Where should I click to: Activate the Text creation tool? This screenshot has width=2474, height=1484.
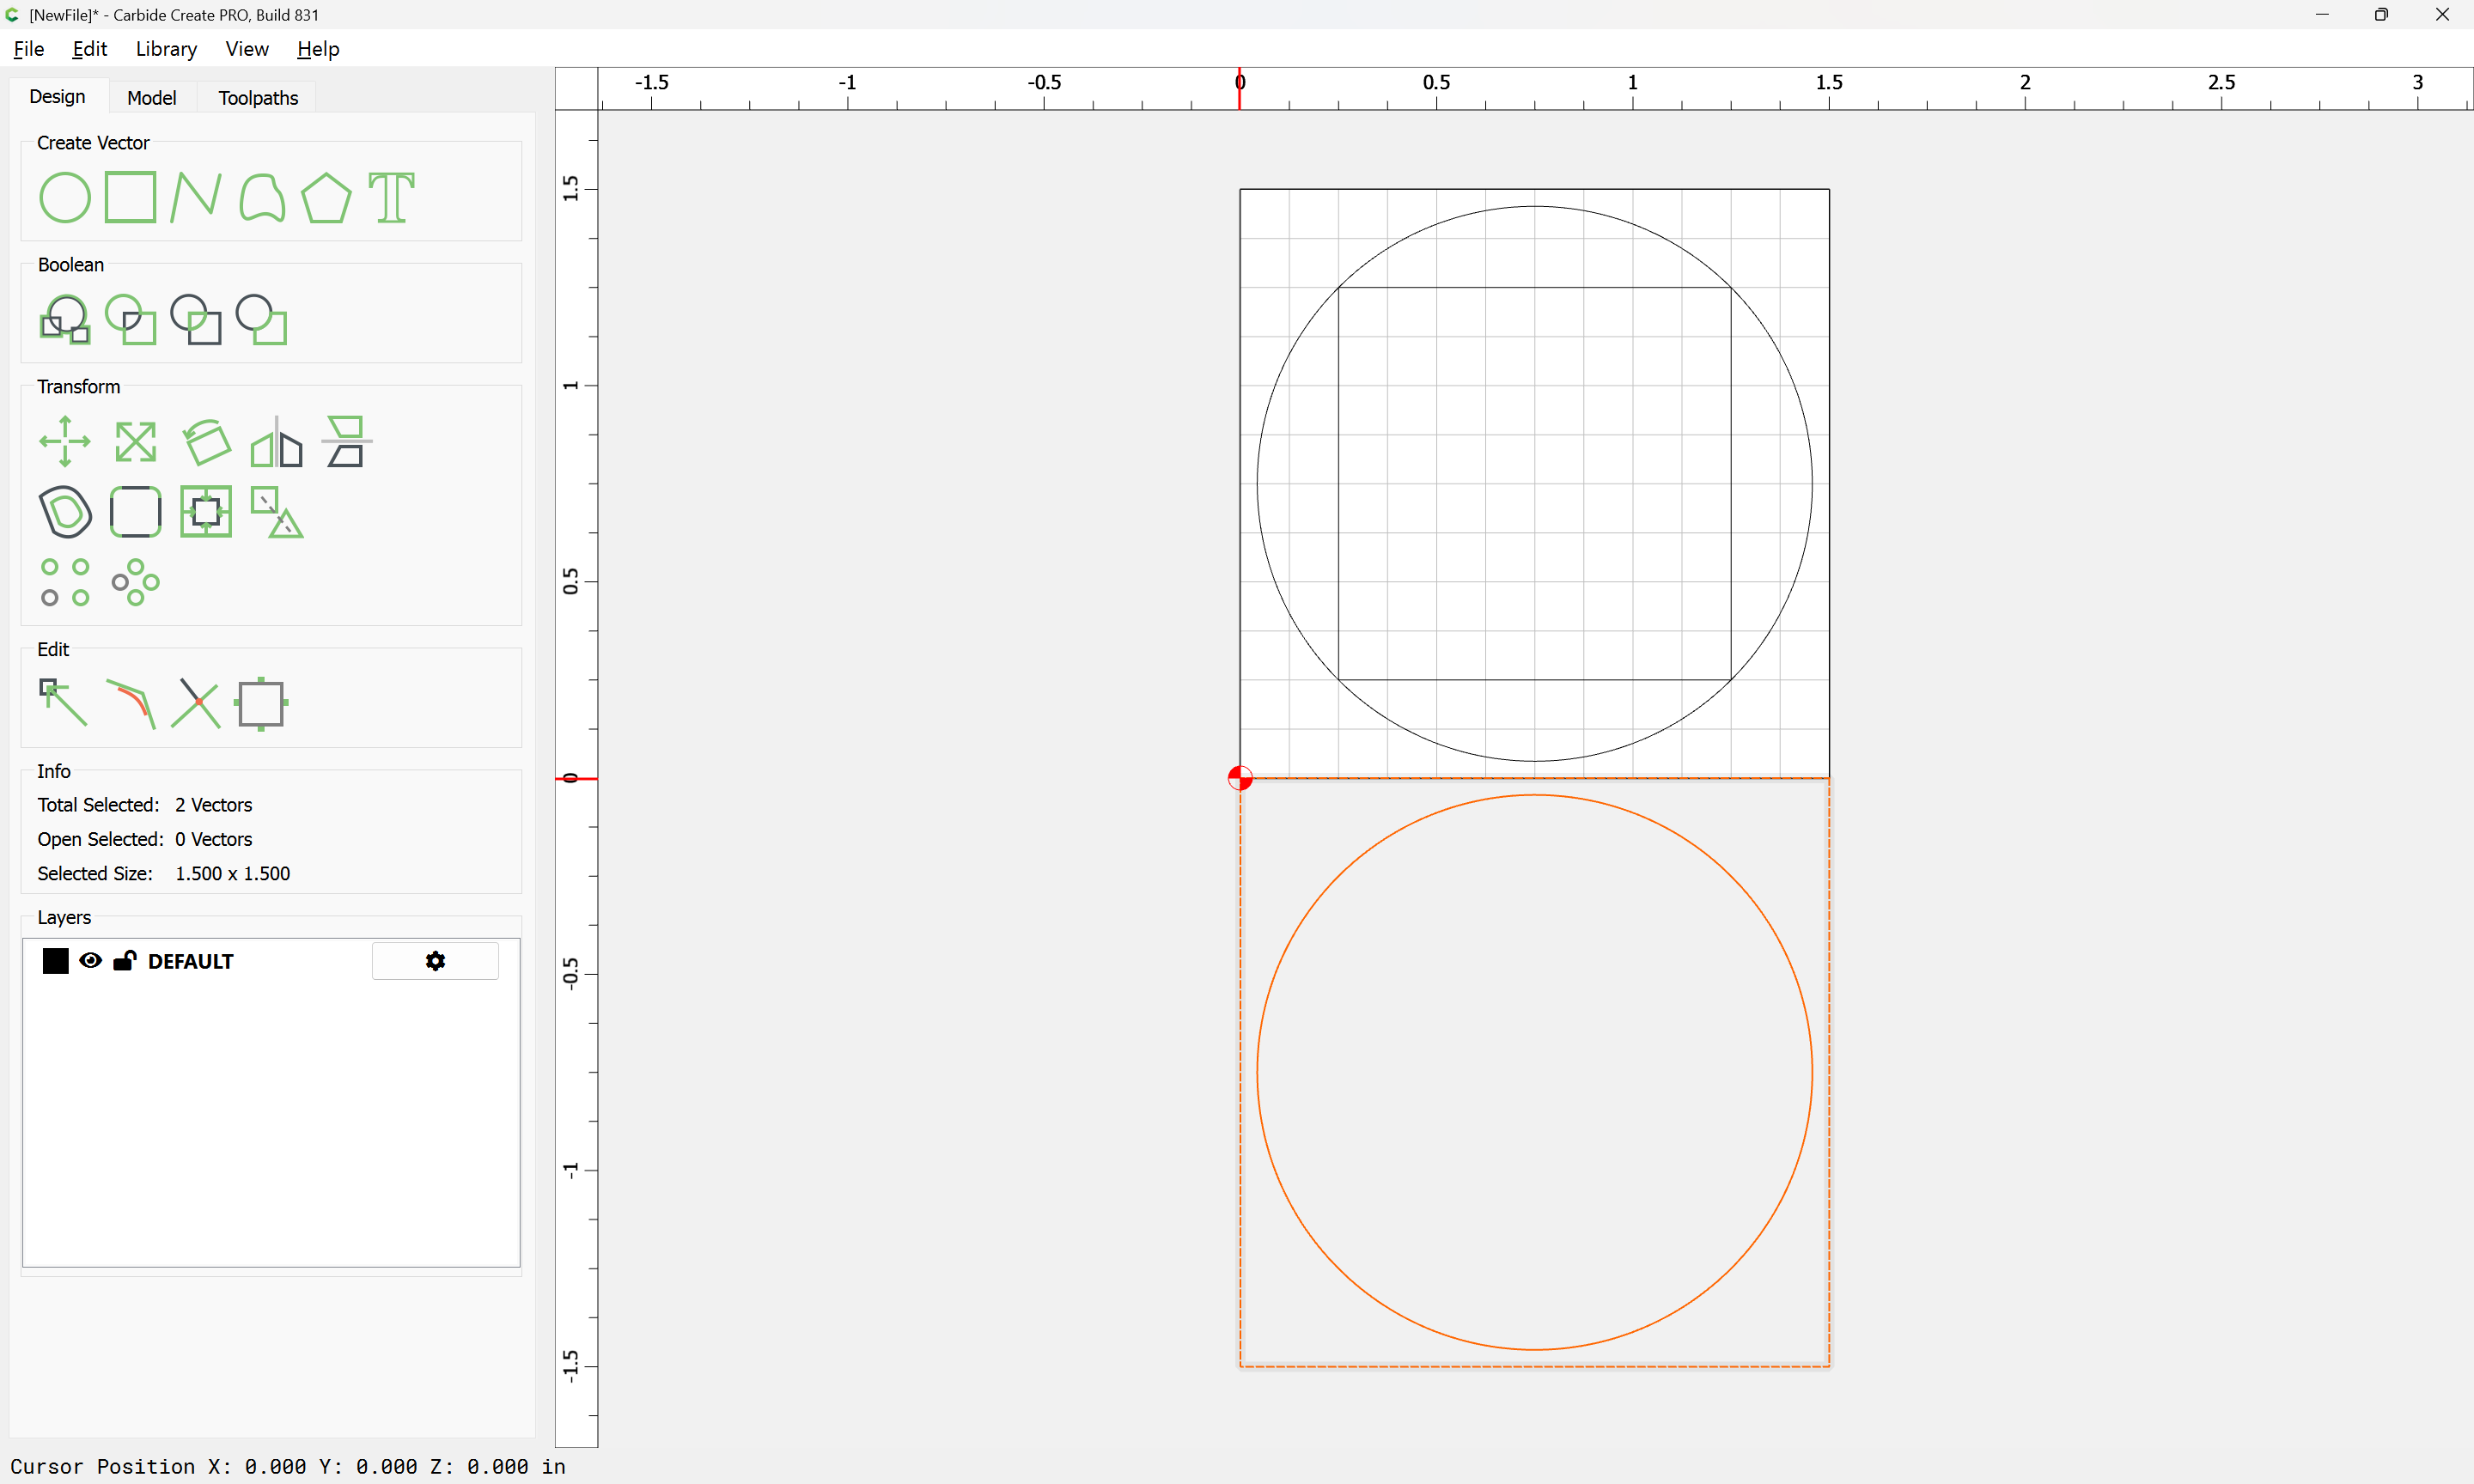pyautogui.click(x=391, y=197)
